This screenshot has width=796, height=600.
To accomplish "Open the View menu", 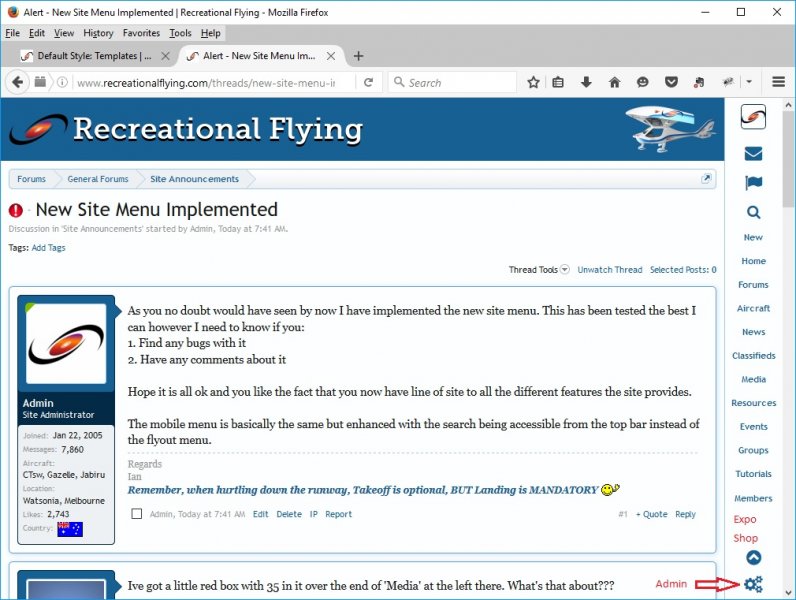I will pyautogui.click(x=64, y=33).
